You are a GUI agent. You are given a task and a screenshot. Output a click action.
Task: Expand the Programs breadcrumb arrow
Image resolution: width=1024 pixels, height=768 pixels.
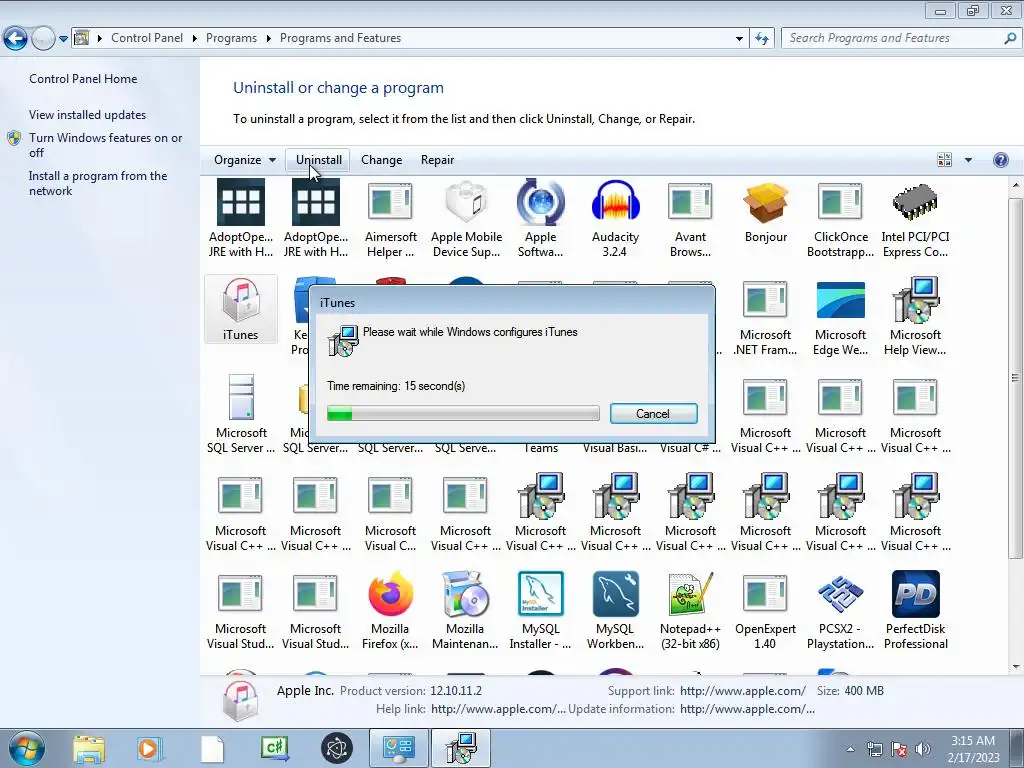coord(268,39)
